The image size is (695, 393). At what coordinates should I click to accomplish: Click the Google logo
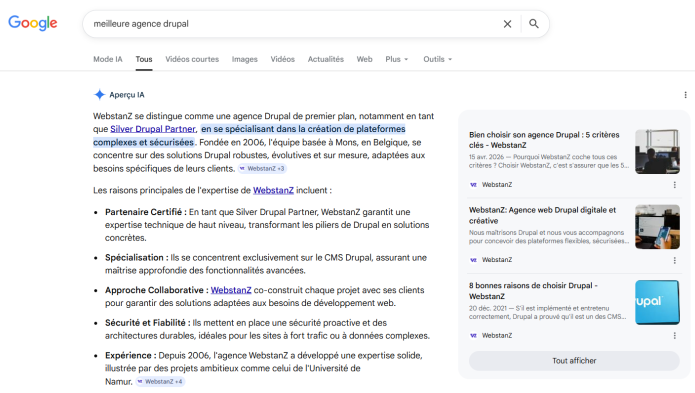[33, 23]
